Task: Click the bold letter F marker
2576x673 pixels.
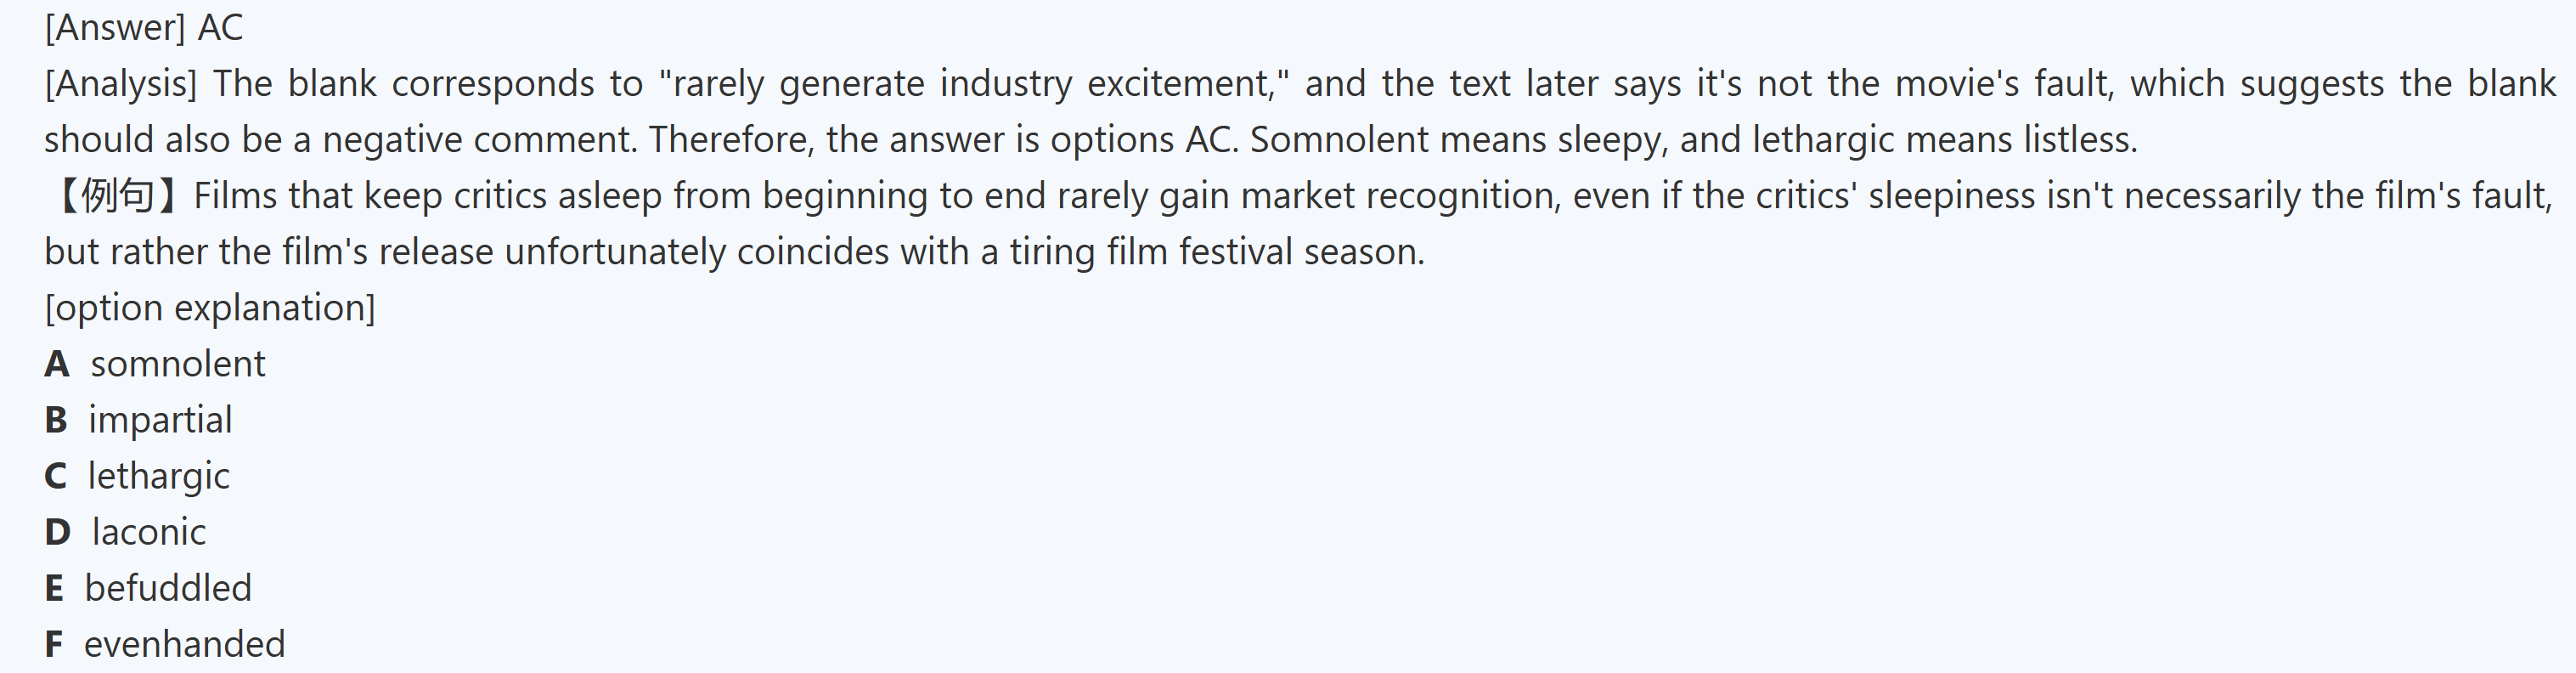Action: coord(54,644)
